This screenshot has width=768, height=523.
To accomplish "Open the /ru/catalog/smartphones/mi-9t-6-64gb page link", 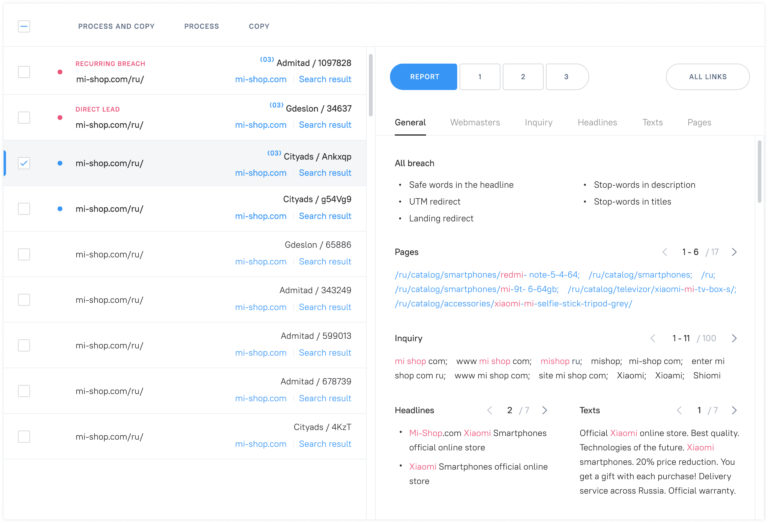I will click(x=476, y=289).
